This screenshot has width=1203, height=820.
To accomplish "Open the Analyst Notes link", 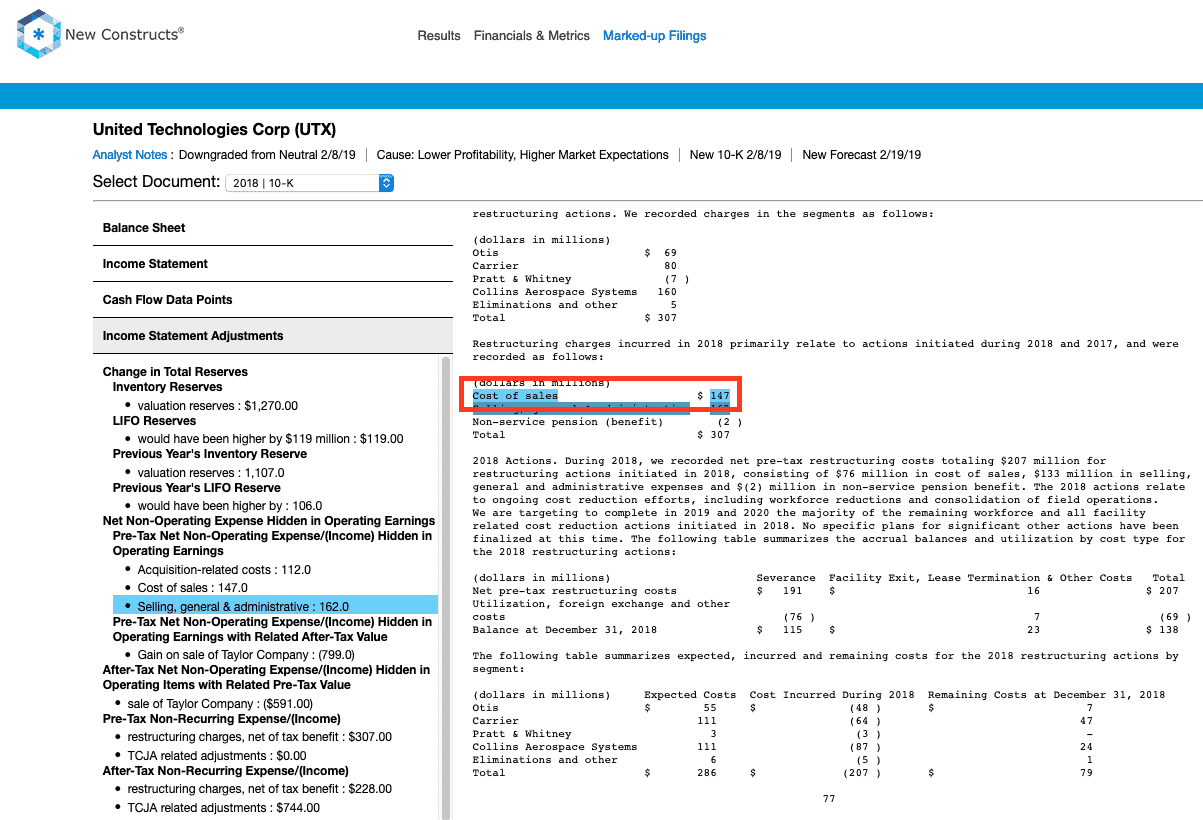I will (x=130, y=155).
